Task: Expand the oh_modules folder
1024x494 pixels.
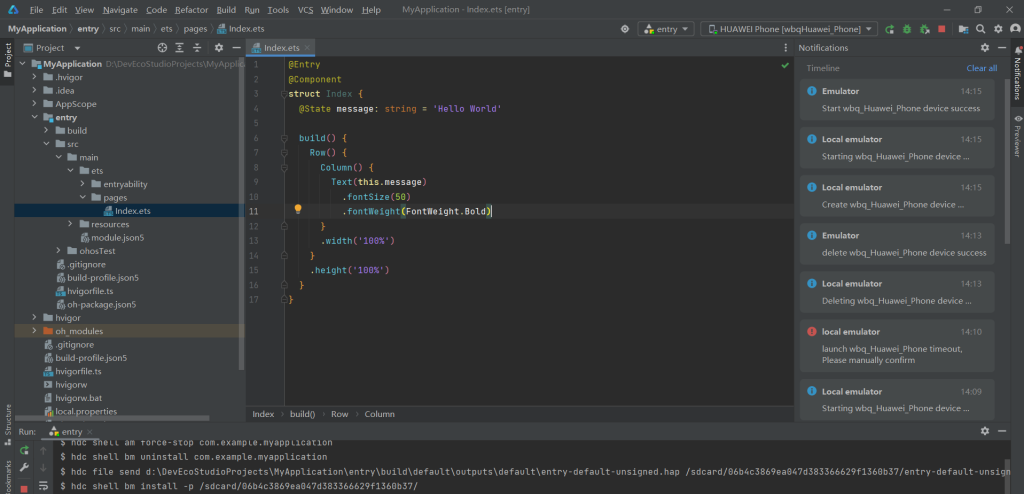Action: coord(35,331)
